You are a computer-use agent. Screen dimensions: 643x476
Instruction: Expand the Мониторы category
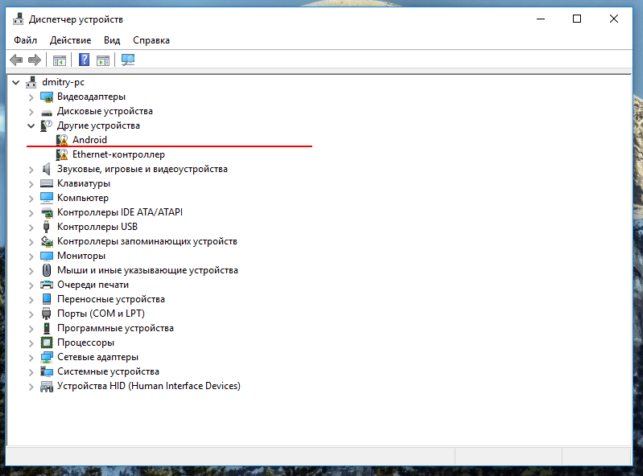click(x=31, y=256)
